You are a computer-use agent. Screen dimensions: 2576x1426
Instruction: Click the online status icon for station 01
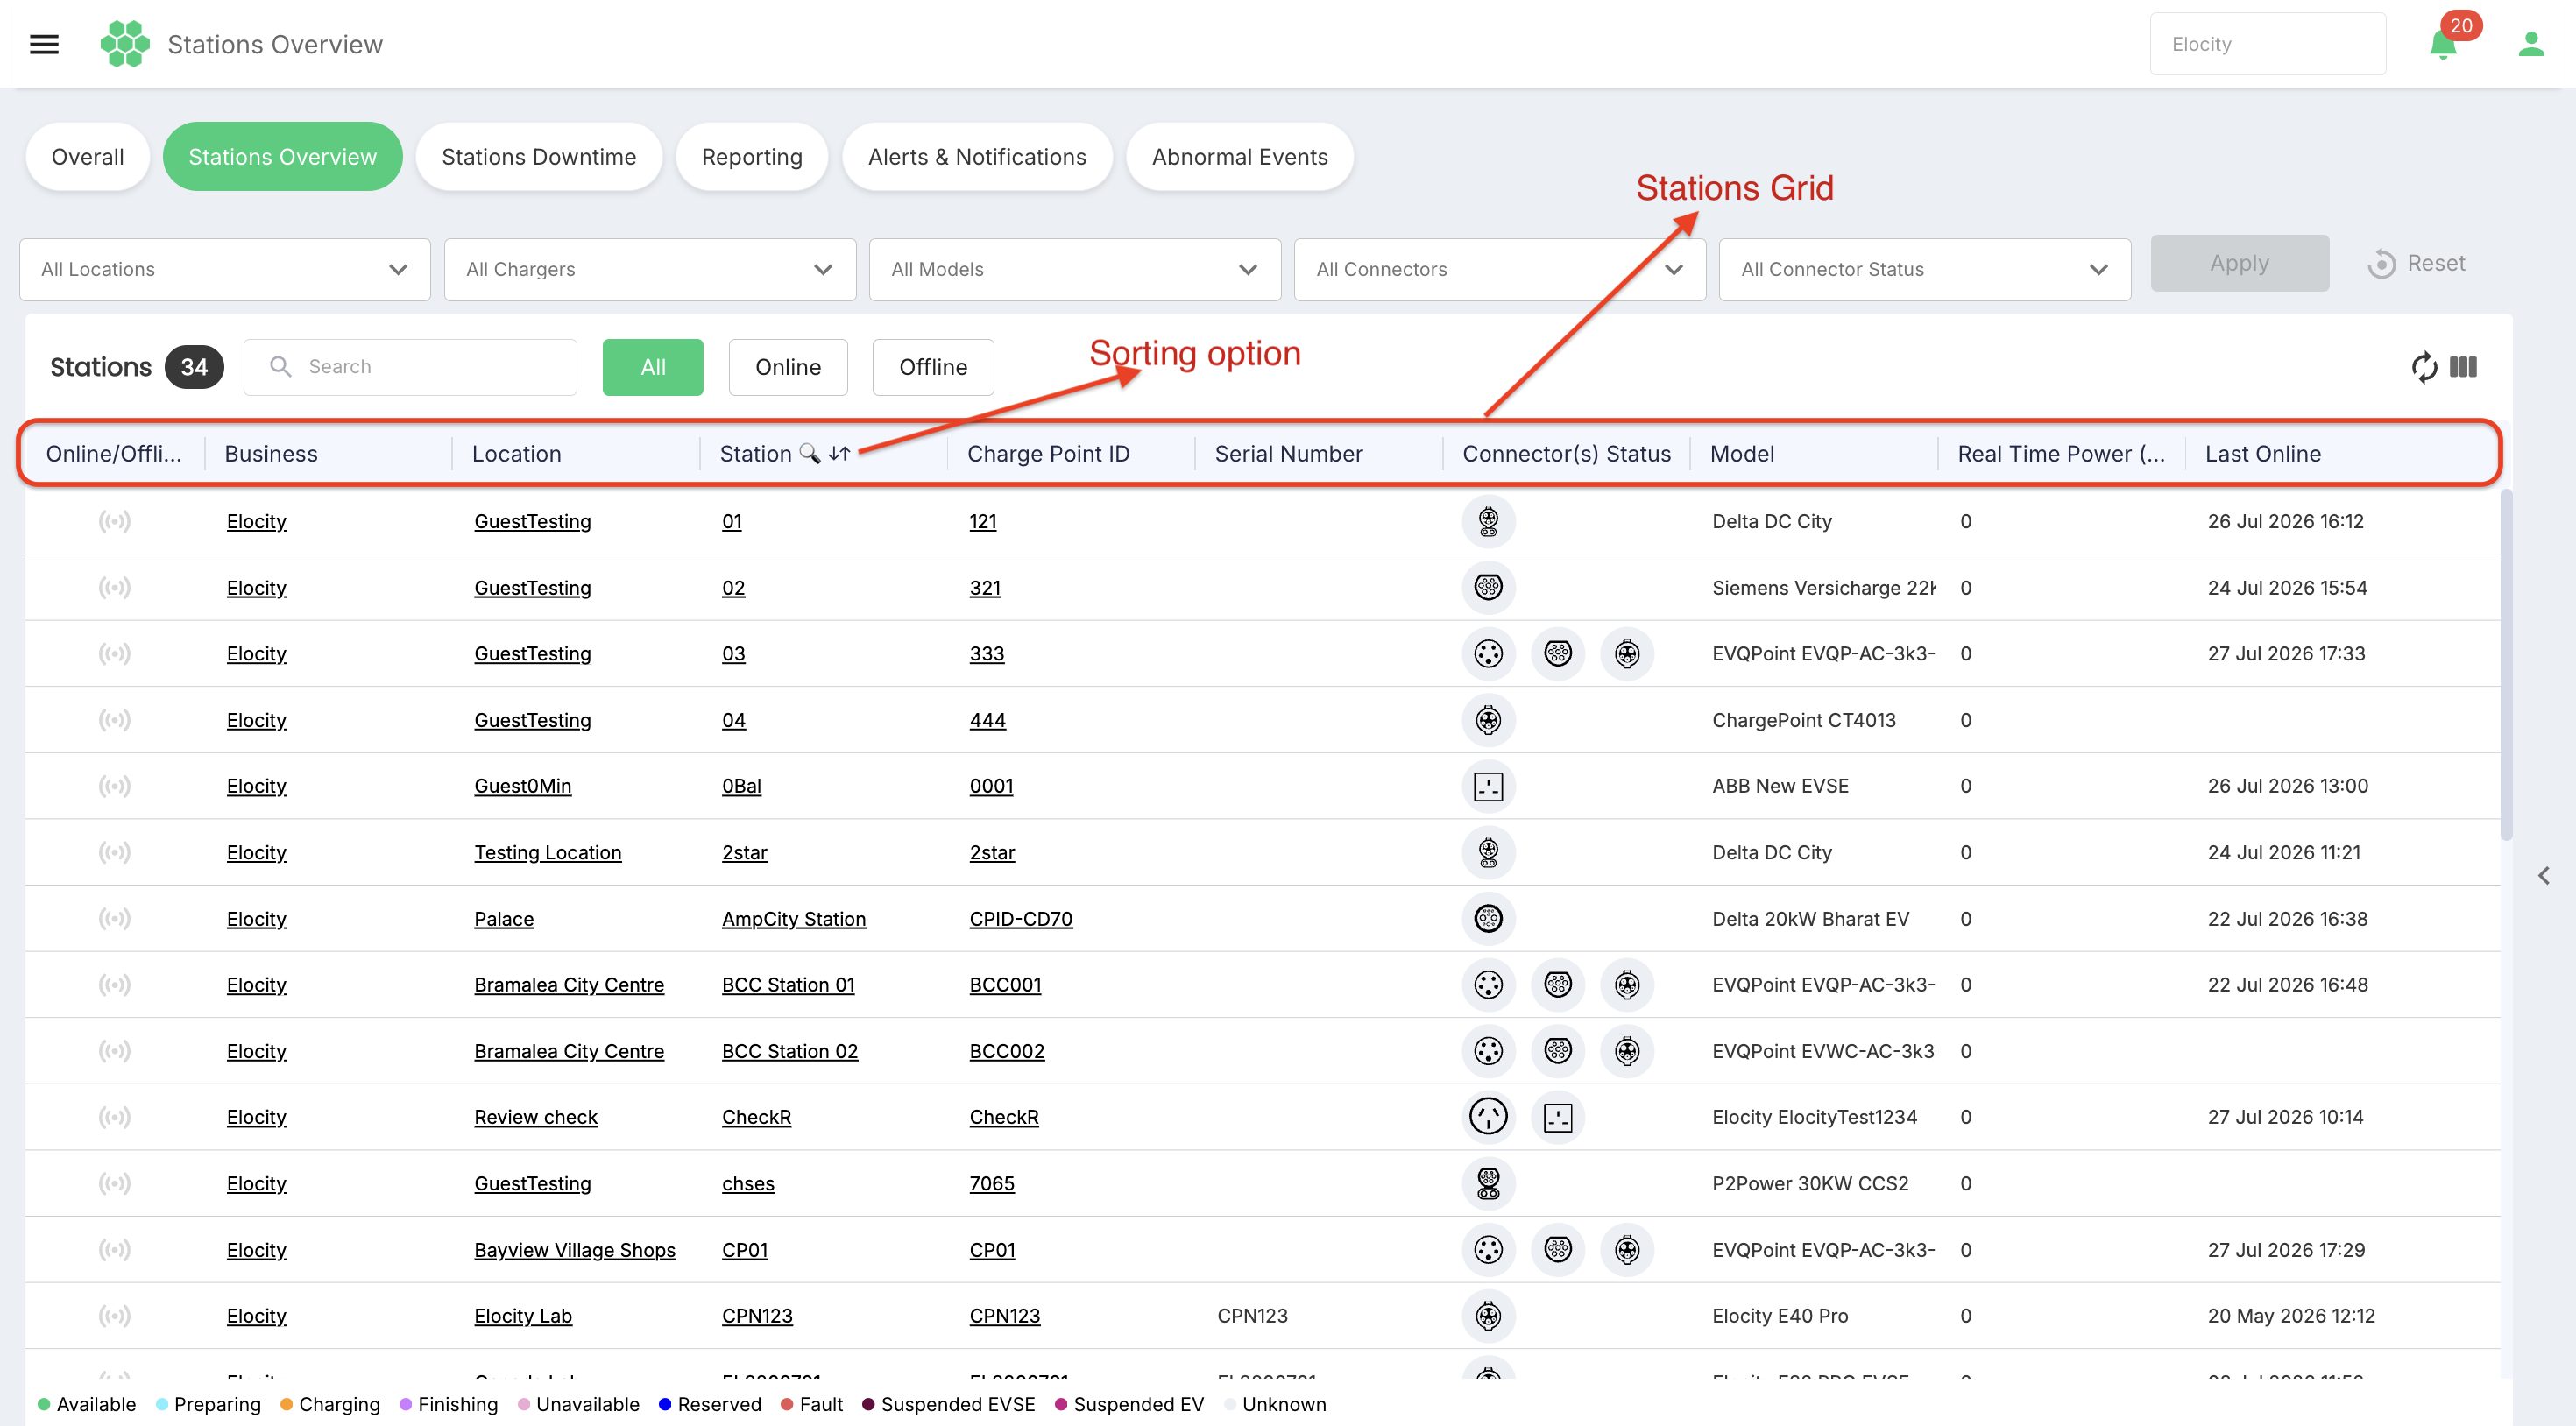pos(115,521)
